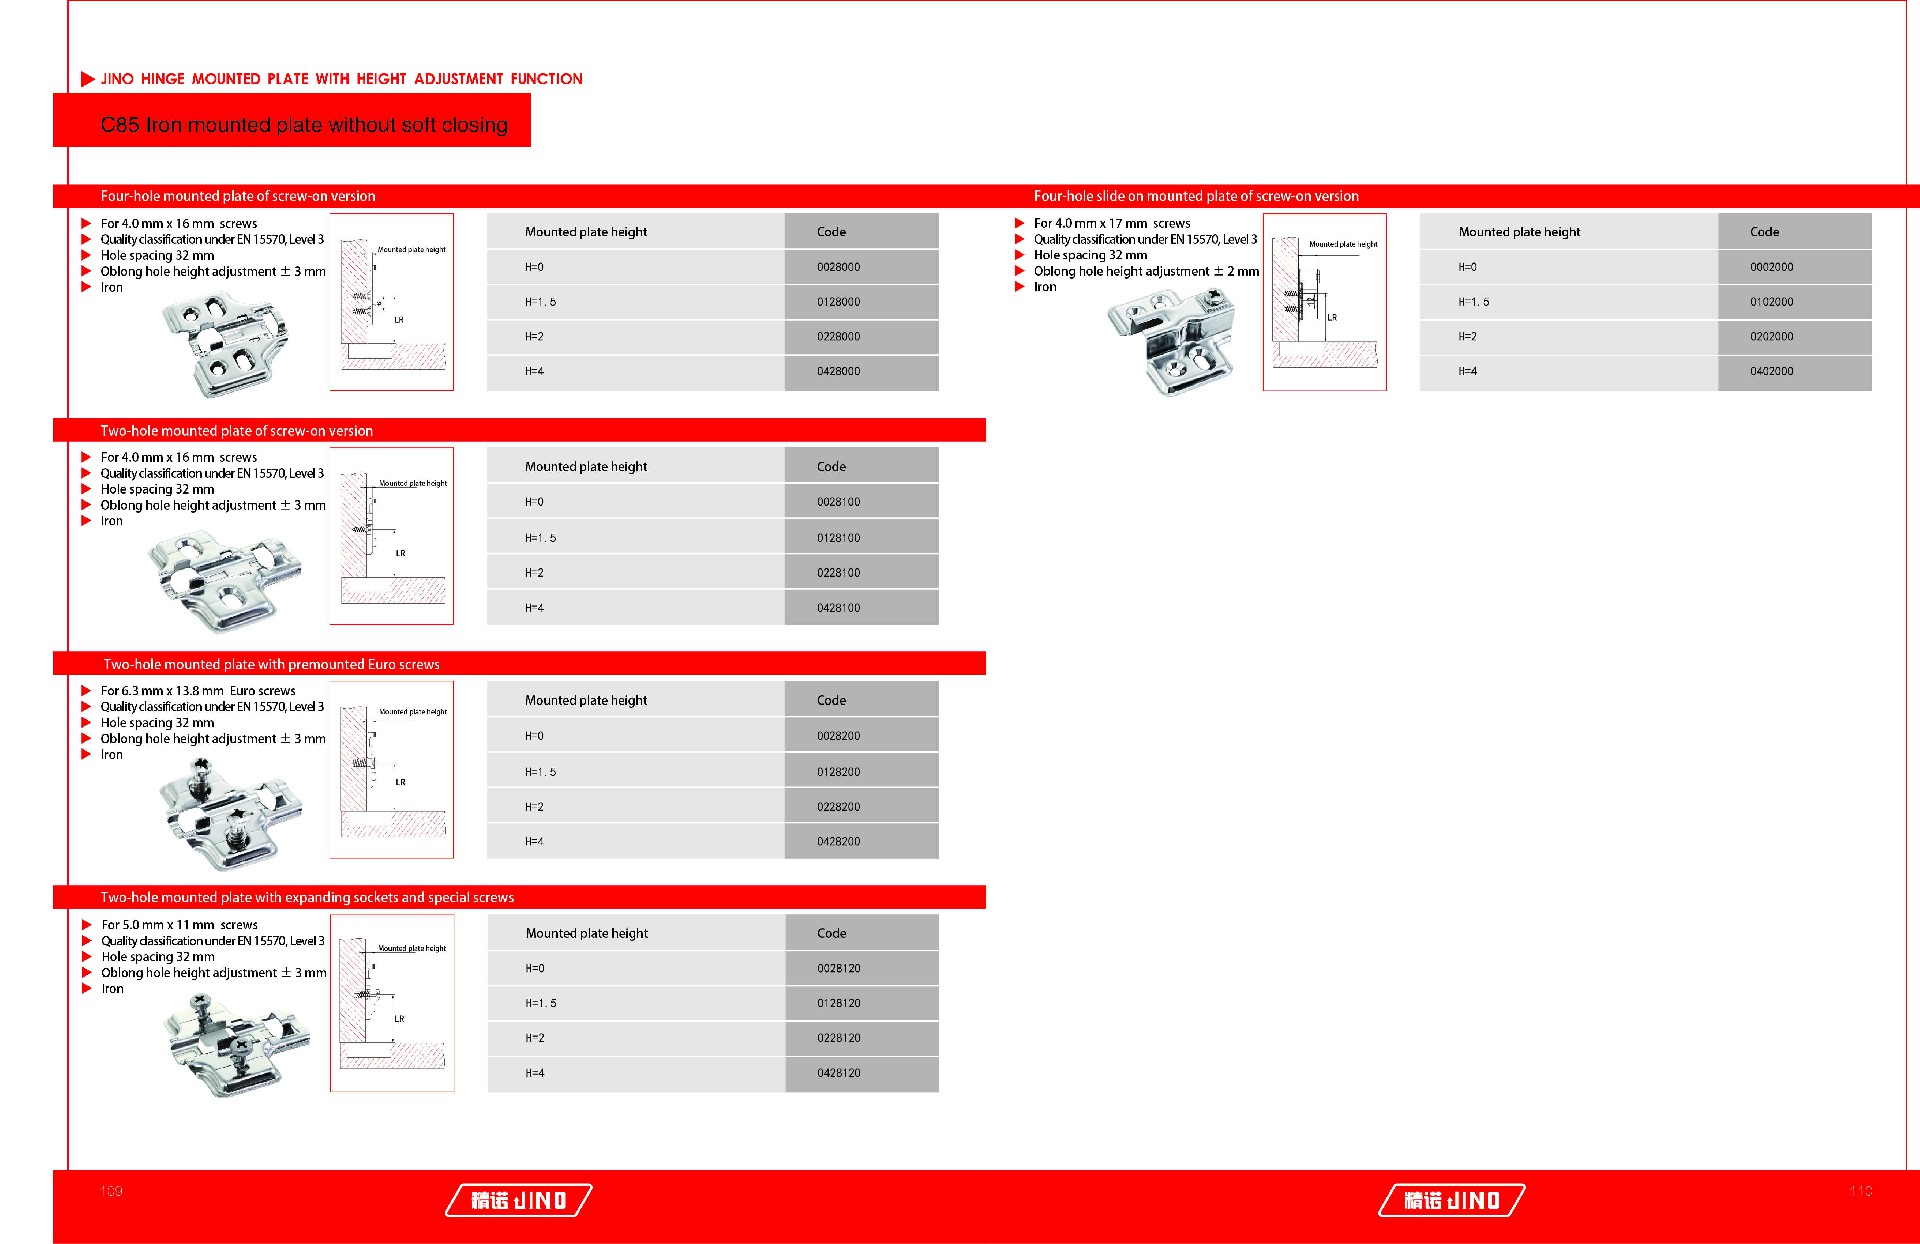
Task: Click code 0028000 in first table
Action: coord(838,267)
